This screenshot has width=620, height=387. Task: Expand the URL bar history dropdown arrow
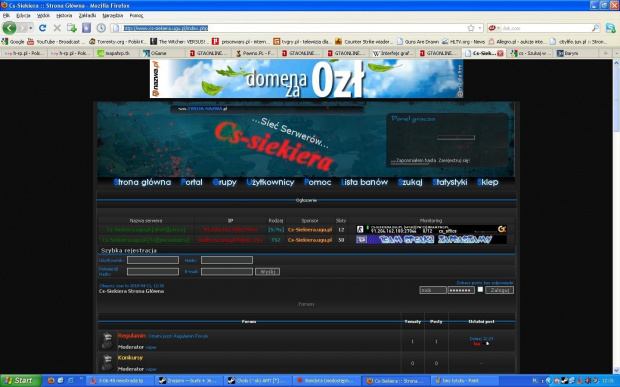coord(480,28)
